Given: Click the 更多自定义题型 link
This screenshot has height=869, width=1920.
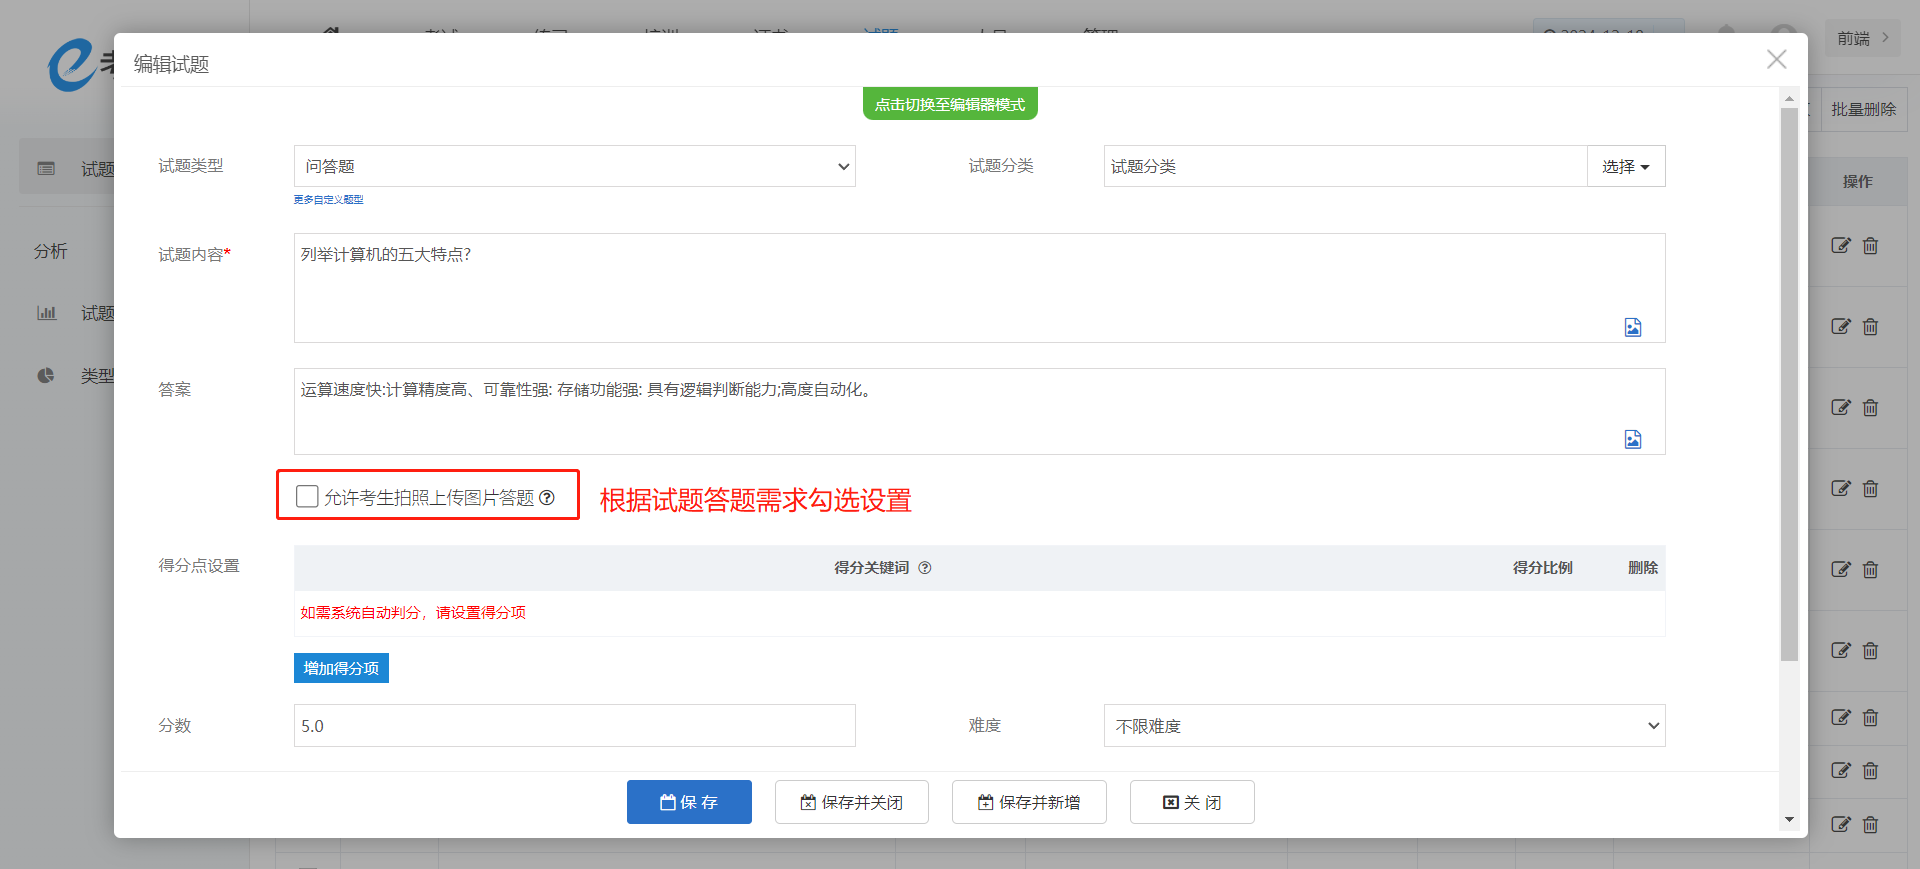Looking at the screenshot, I should click(328, 200).
